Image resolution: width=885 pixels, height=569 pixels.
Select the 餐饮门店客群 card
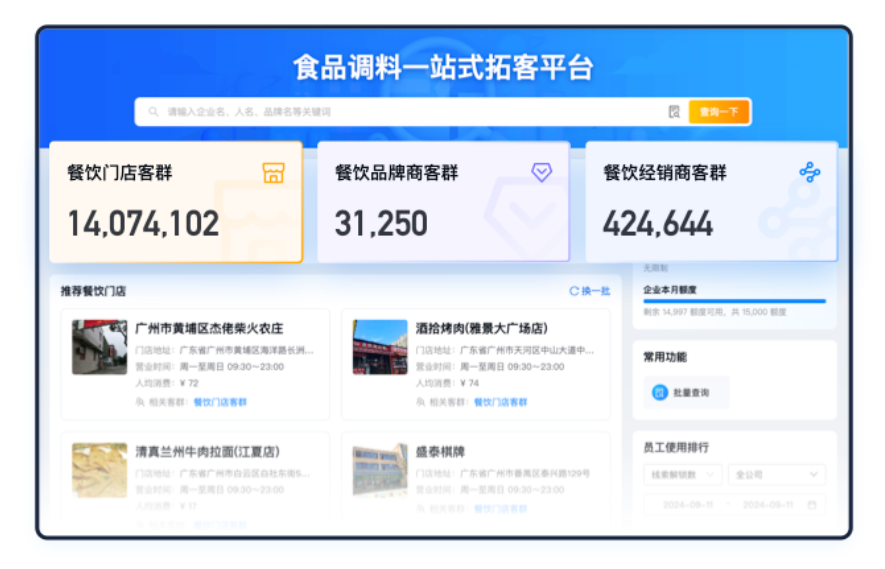coord(176,202)
